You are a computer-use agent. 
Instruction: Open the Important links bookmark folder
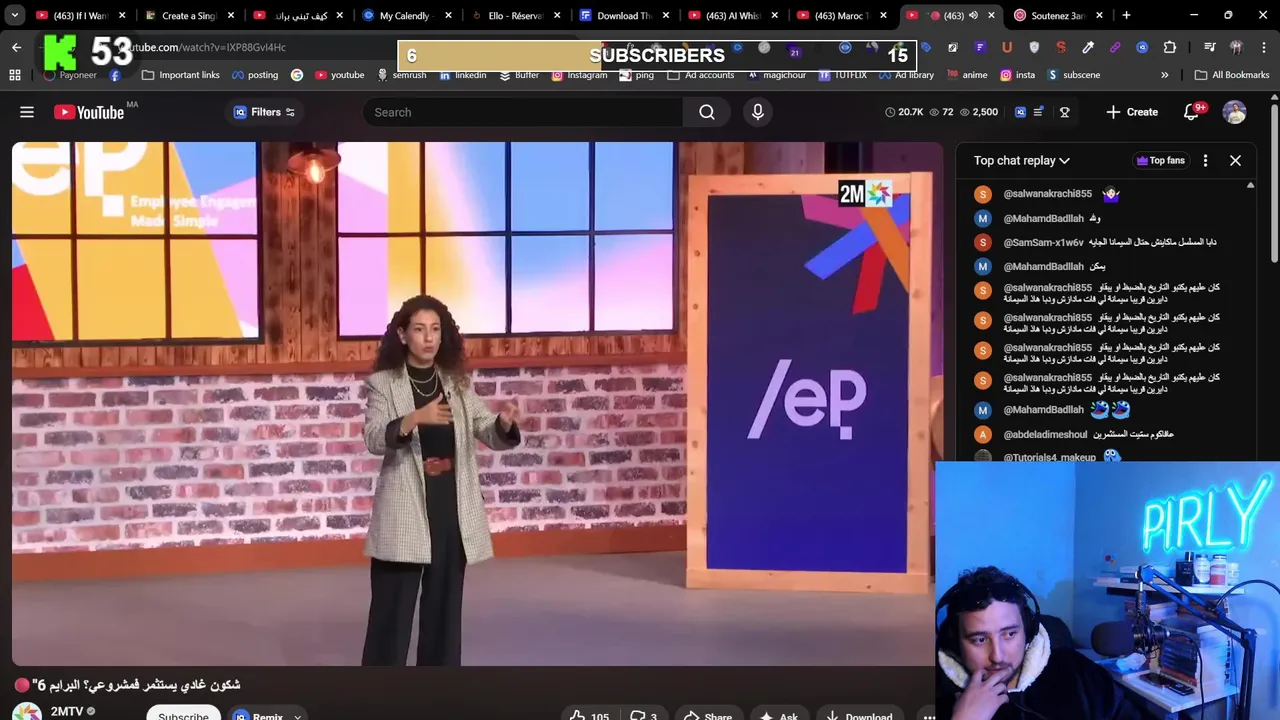click(x=181, y=75)
